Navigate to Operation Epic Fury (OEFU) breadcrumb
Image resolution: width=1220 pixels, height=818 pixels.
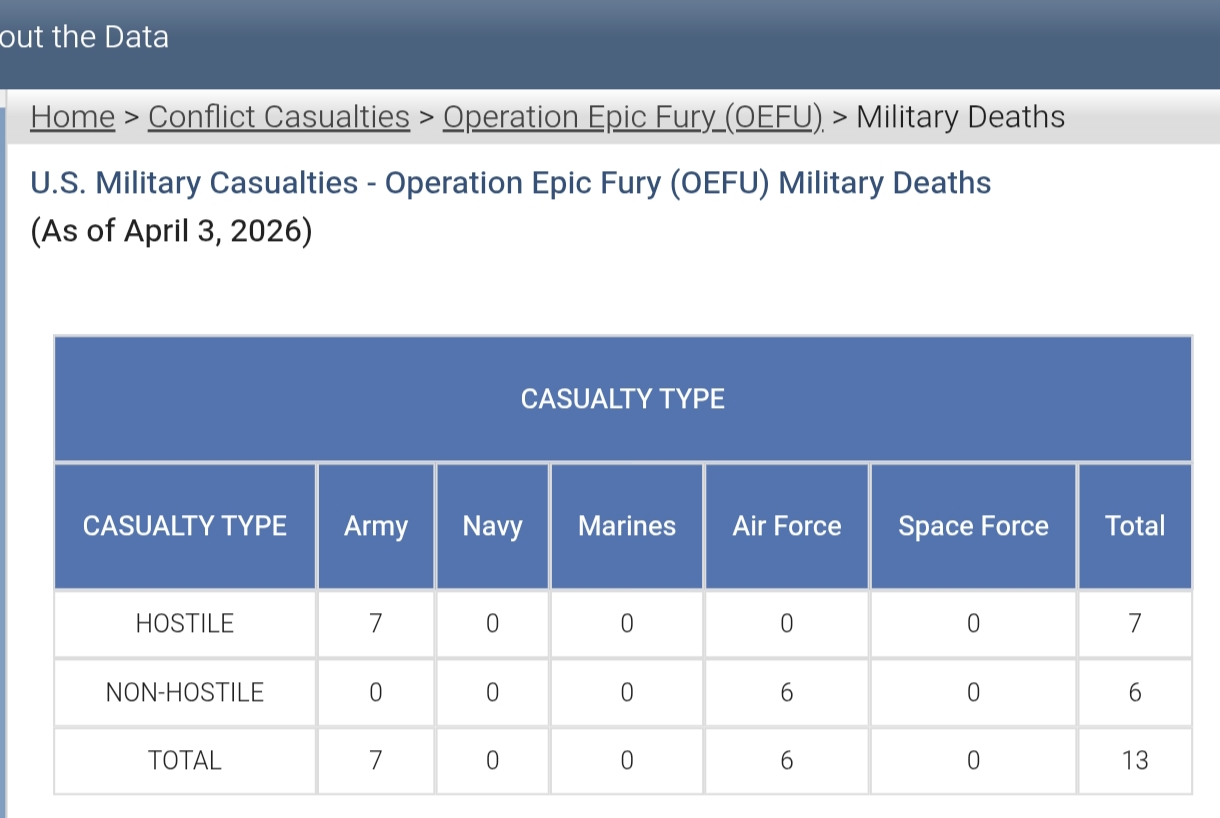(633, 117)
